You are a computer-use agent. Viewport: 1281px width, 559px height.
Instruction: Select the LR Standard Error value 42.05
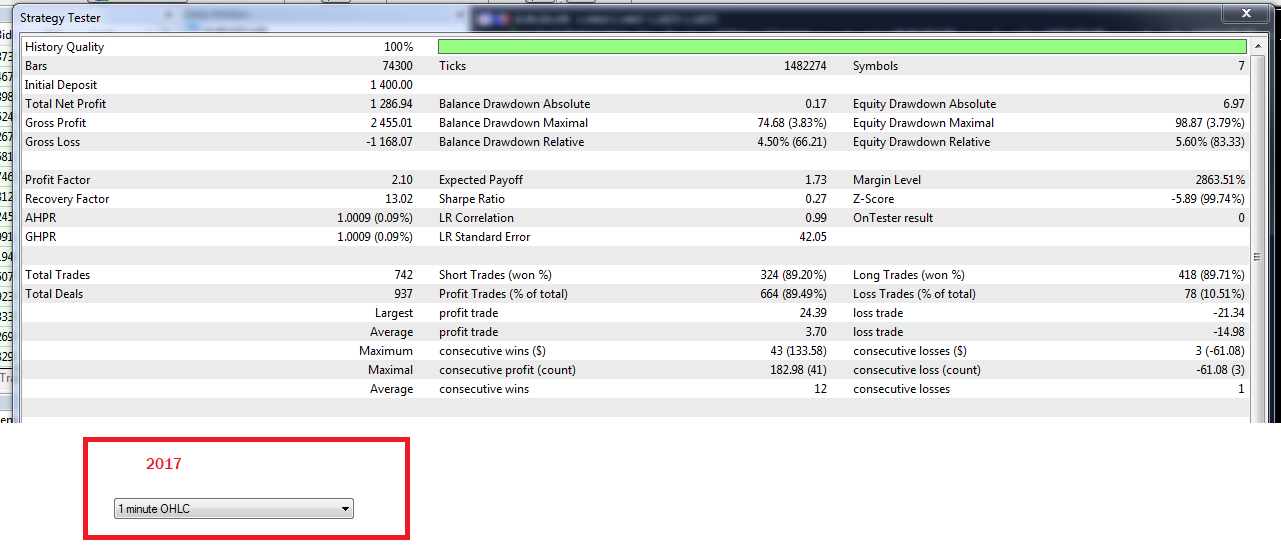(811, 237)
